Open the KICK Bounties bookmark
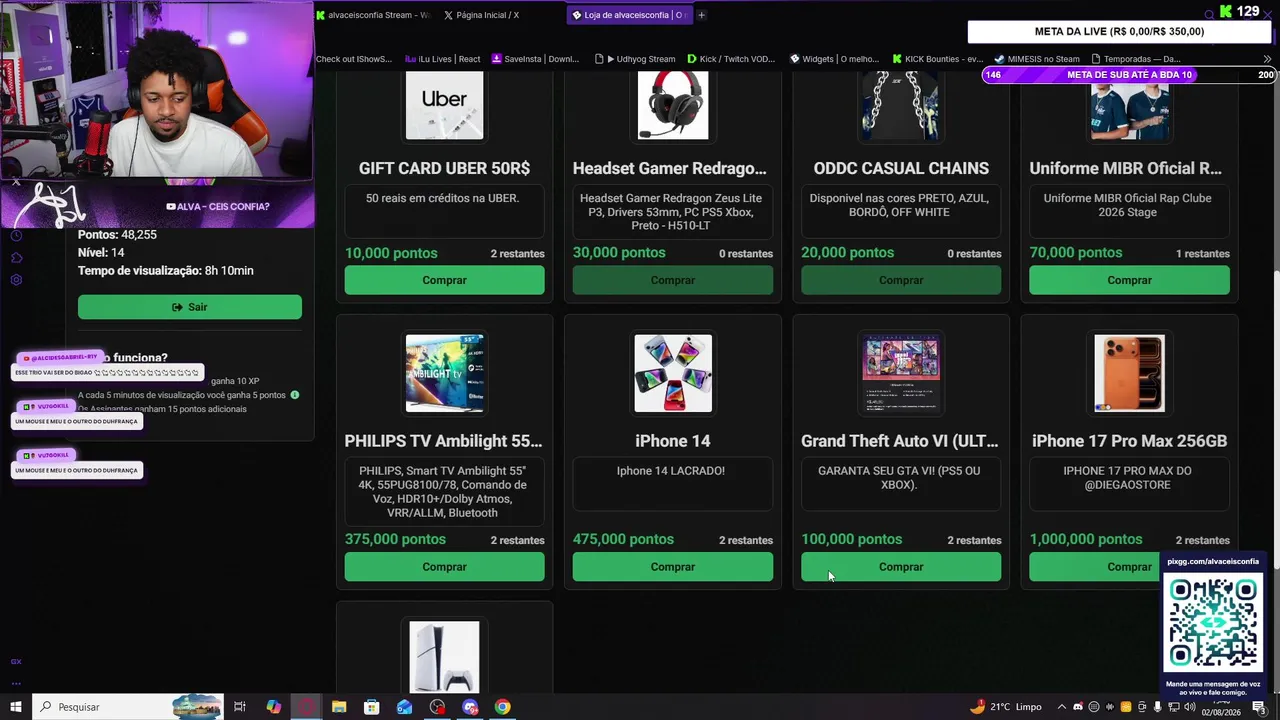 (x=938, y=59)
